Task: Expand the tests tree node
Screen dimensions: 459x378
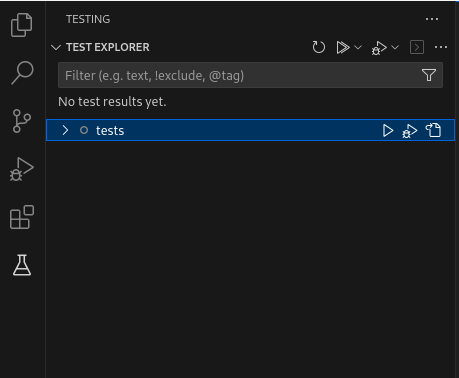Action: pyautogui.click(x=65, y=130)
